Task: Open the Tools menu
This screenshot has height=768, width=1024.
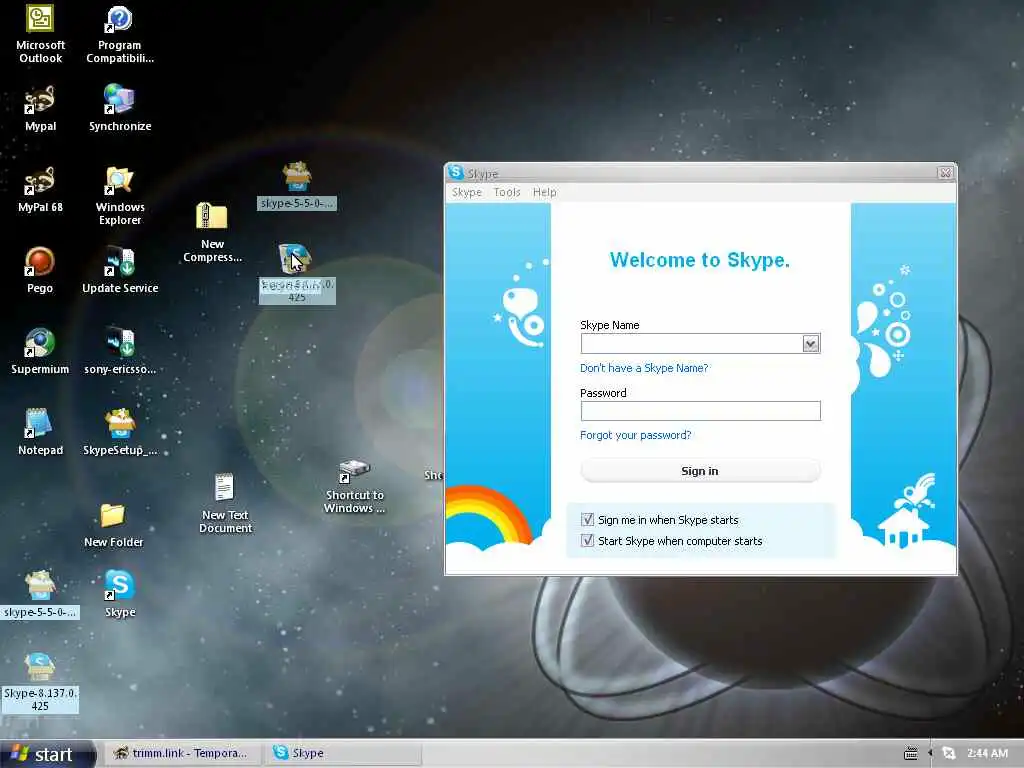Action: tap(507, 192)
